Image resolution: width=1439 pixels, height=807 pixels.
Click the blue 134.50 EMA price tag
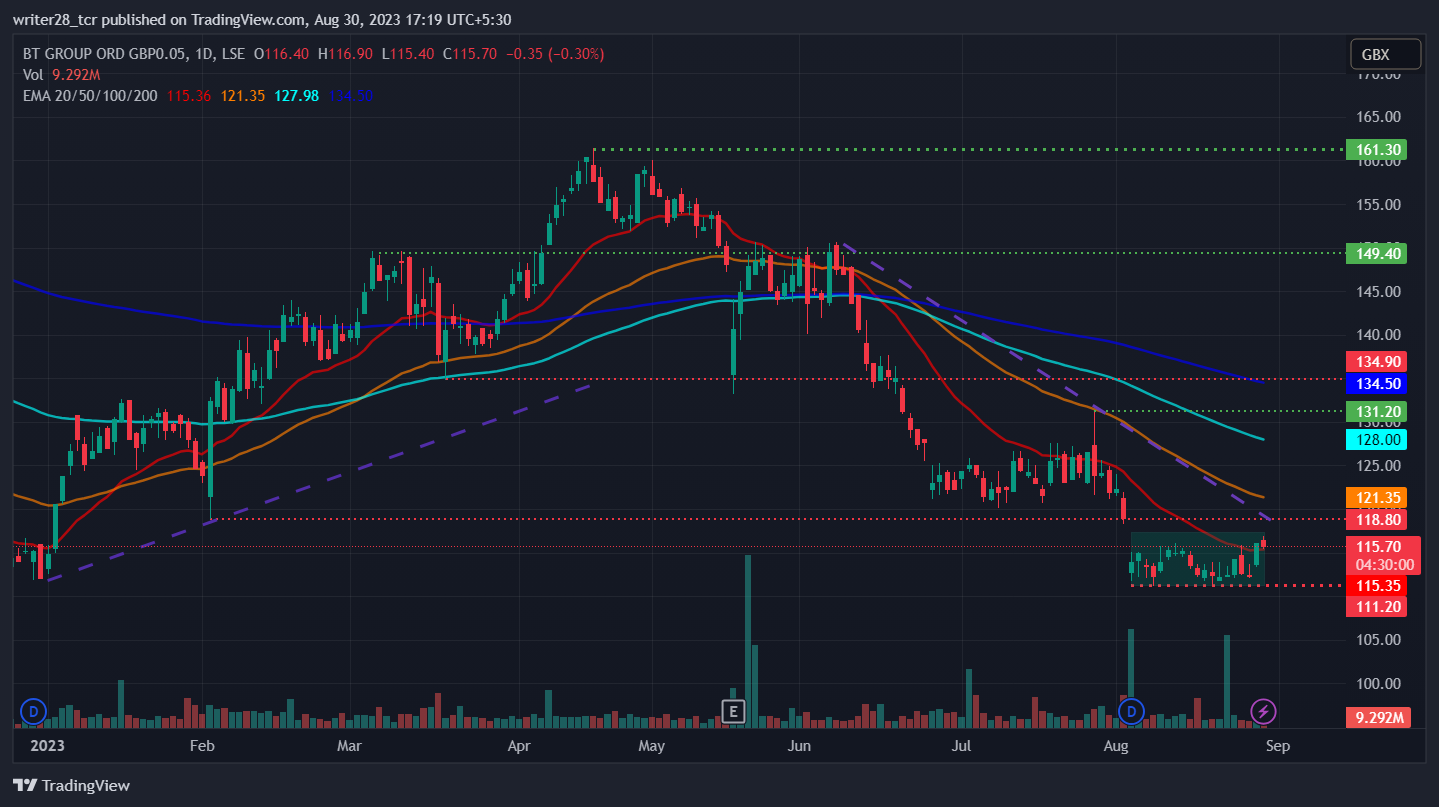pos(1377,382)
